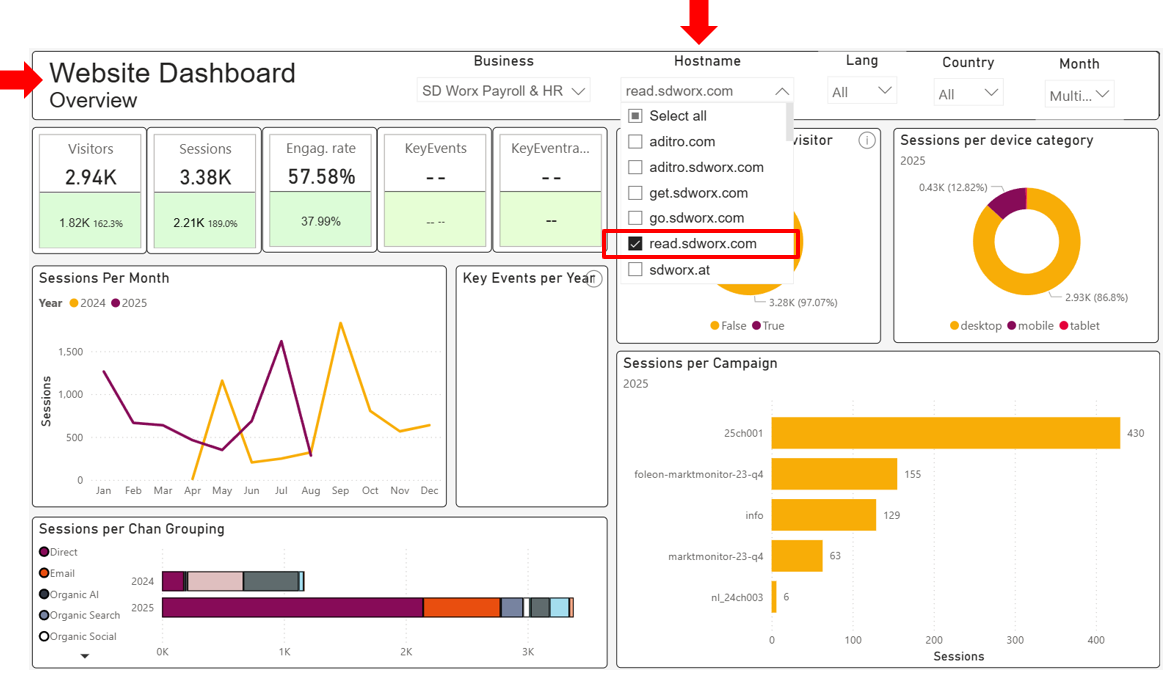Select the foleon-marktmonitor-23-q4 campaign bar
The width and height of the screenshot is (1165, 680).
click(834, 474)
